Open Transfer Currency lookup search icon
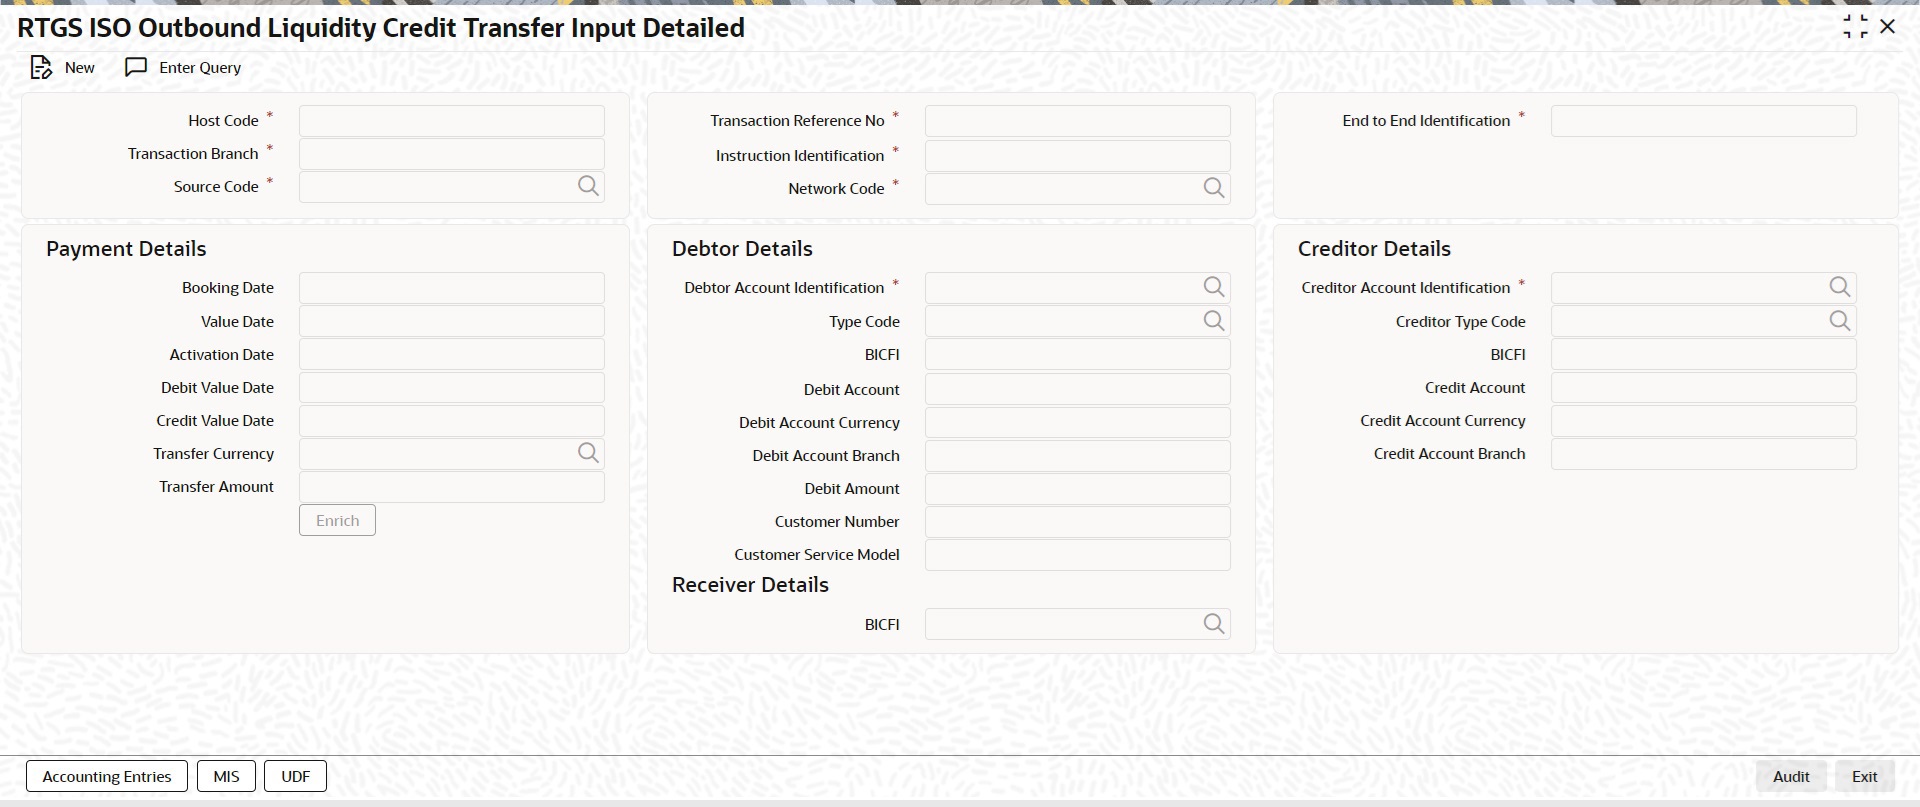 (588, 453)
